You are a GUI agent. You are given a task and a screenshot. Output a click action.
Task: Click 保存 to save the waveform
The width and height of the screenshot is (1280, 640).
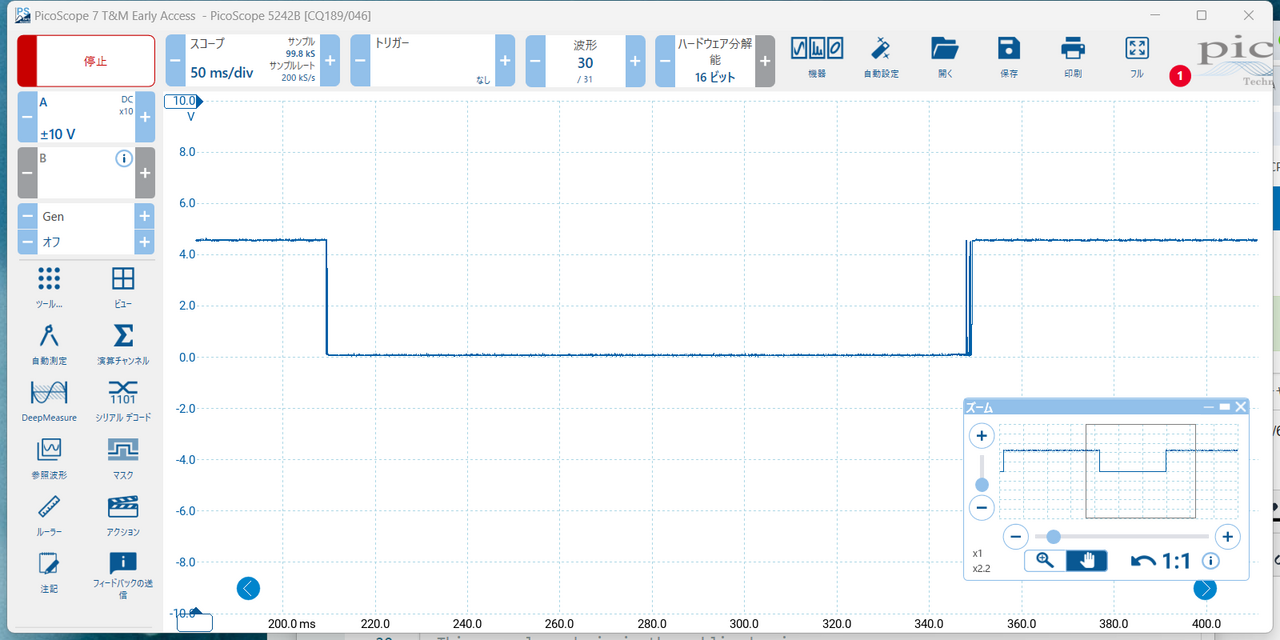[1009, 55]
